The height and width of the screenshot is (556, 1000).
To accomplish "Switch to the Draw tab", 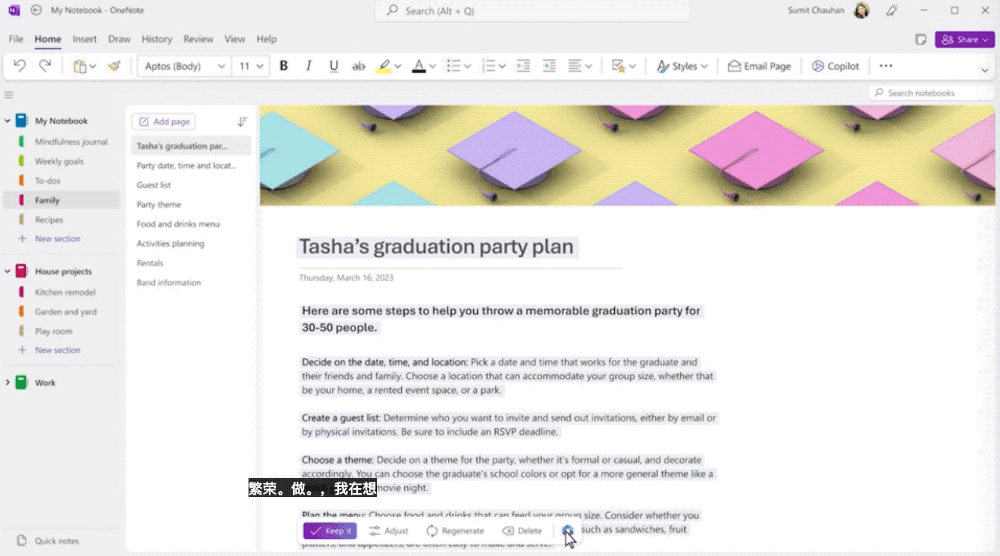I will point(119,39).
